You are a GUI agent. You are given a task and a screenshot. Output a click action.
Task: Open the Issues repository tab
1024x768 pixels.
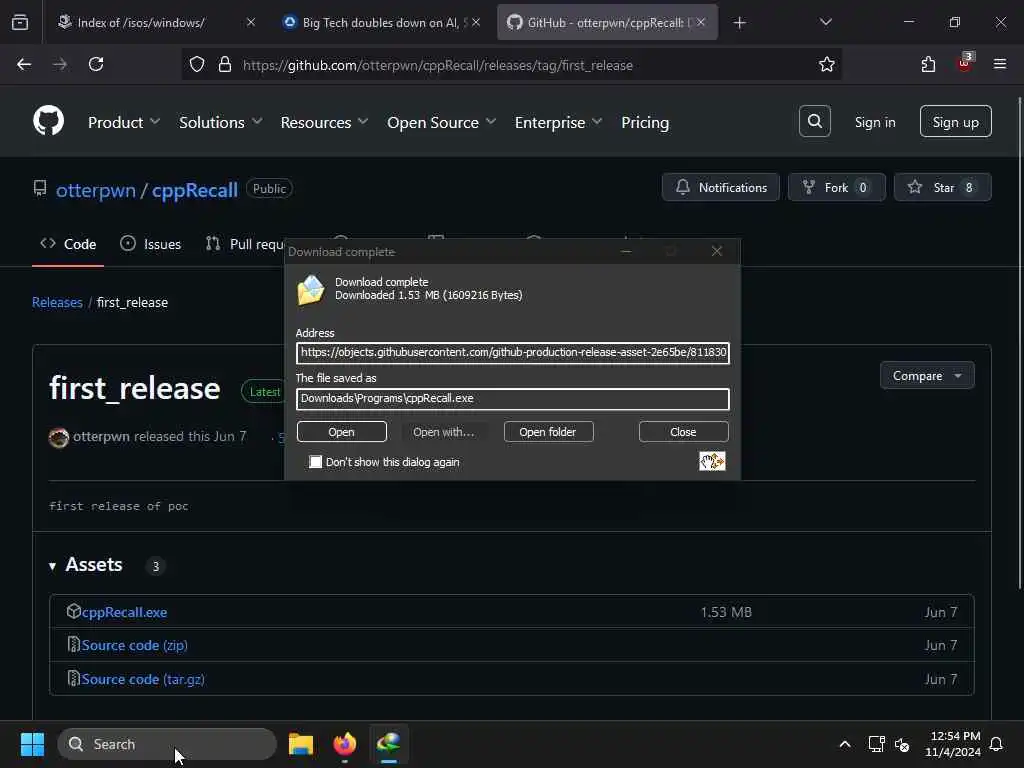coord(151,244)
